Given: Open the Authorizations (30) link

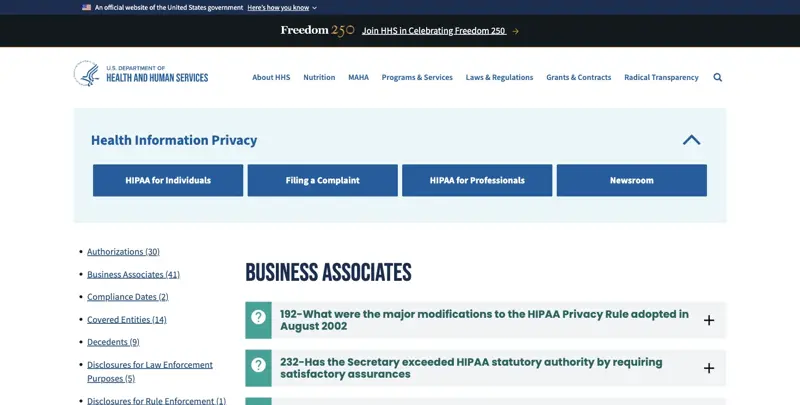Looking at the screenshot, I should pos(123,251).
